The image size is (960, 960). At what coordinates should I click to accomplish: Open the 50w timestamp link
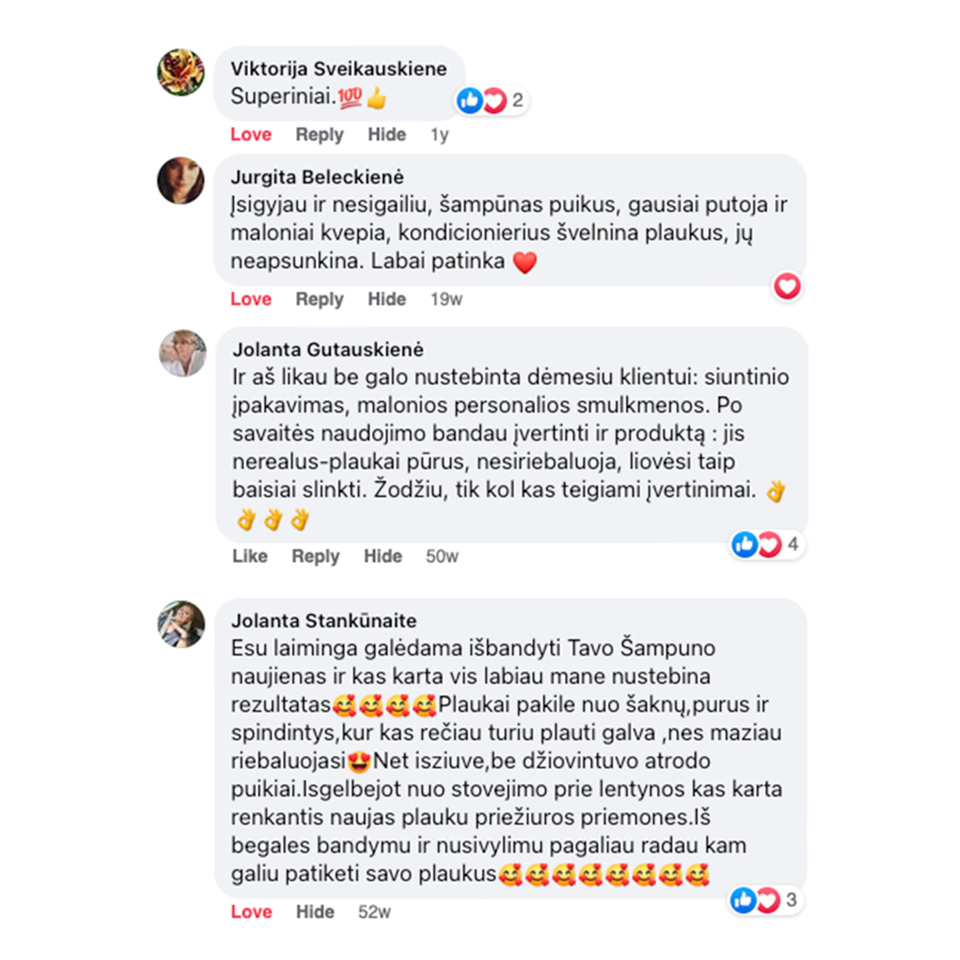(442, 557)
